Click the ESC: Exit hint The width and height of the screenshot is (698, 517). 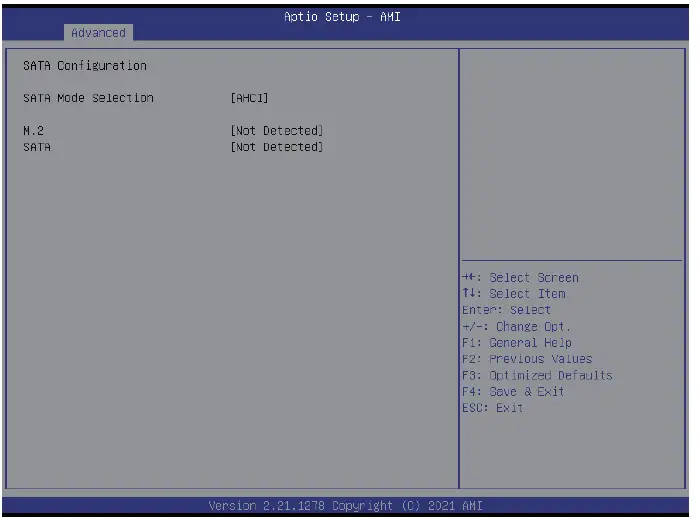tap(493, 408)
